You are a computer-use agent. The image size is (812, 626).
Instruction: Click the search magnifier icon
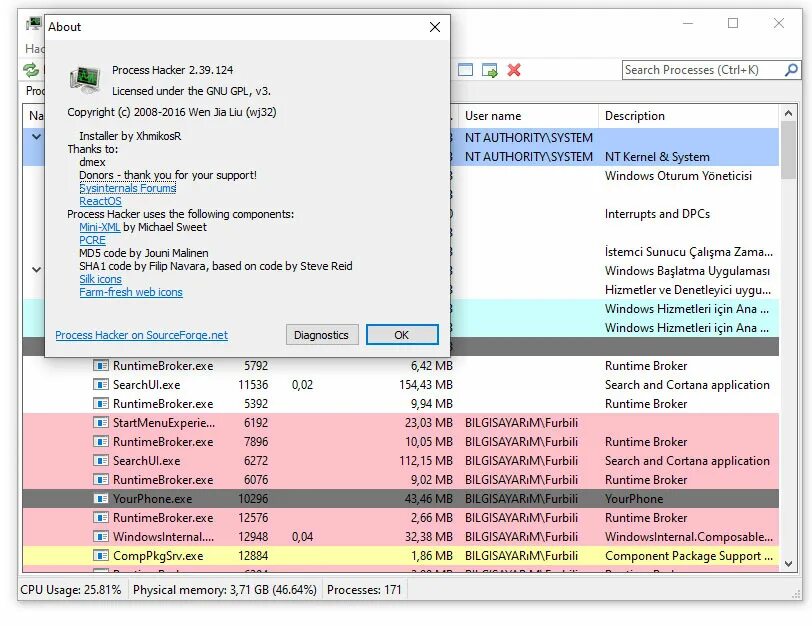791,69
